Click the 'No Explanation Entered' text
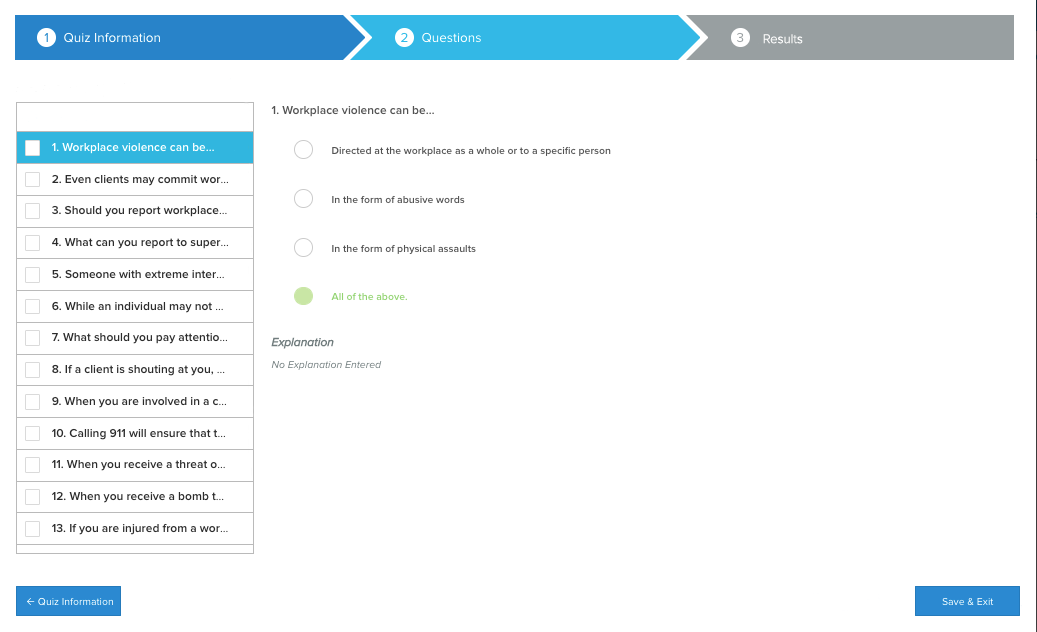The width and height of the screenshot is (1037, 632). (326, 364)
